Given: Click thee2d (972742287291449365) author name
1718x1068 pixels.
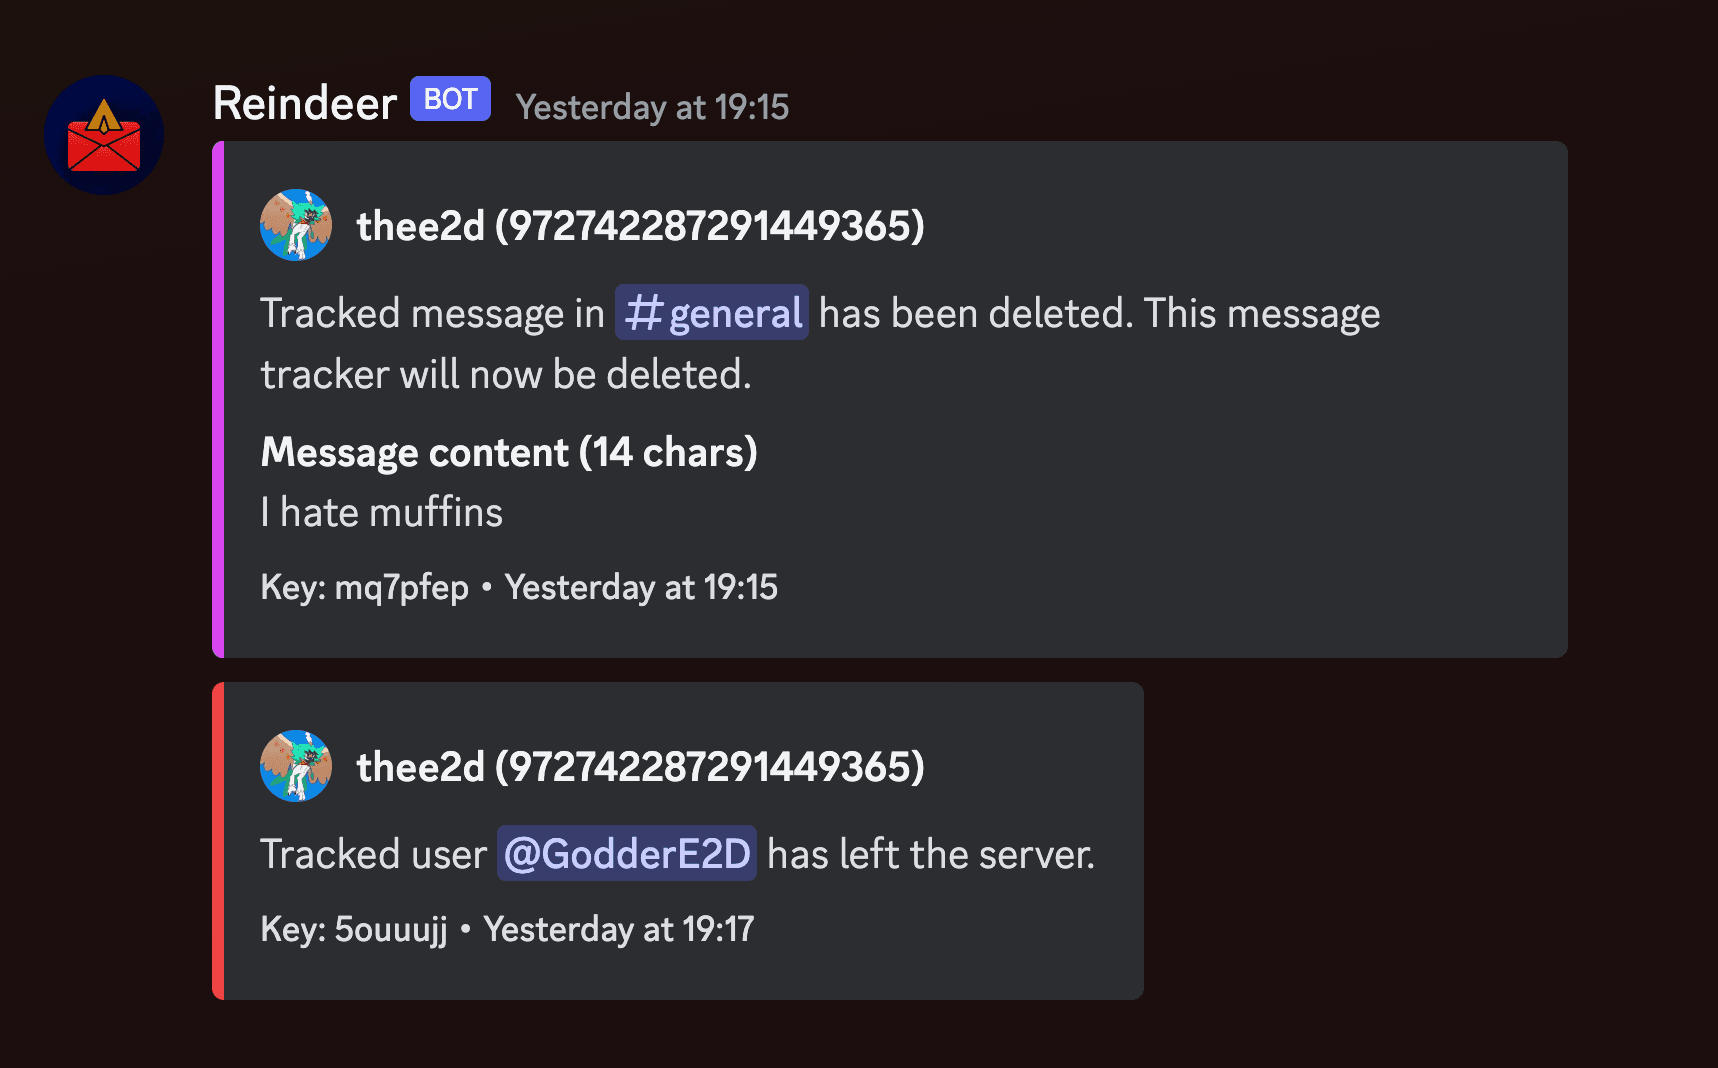Looking at the screenshot, I should (x=642, y=226).
